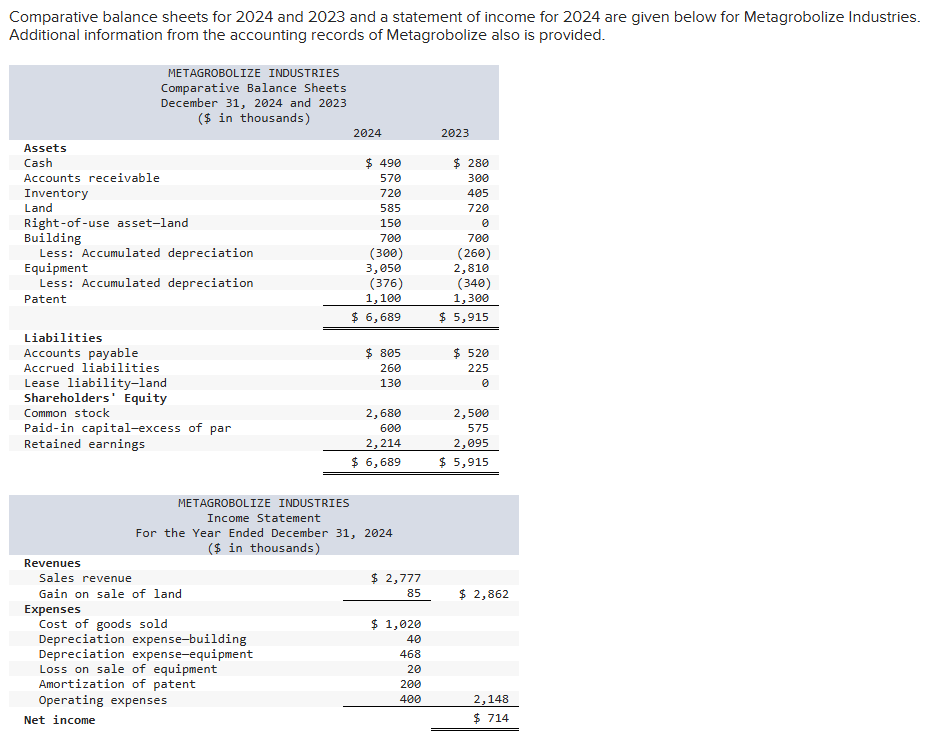Click the Accrued liabilities row
Viewport: 935px width, 732px height.
pos(89,367)
